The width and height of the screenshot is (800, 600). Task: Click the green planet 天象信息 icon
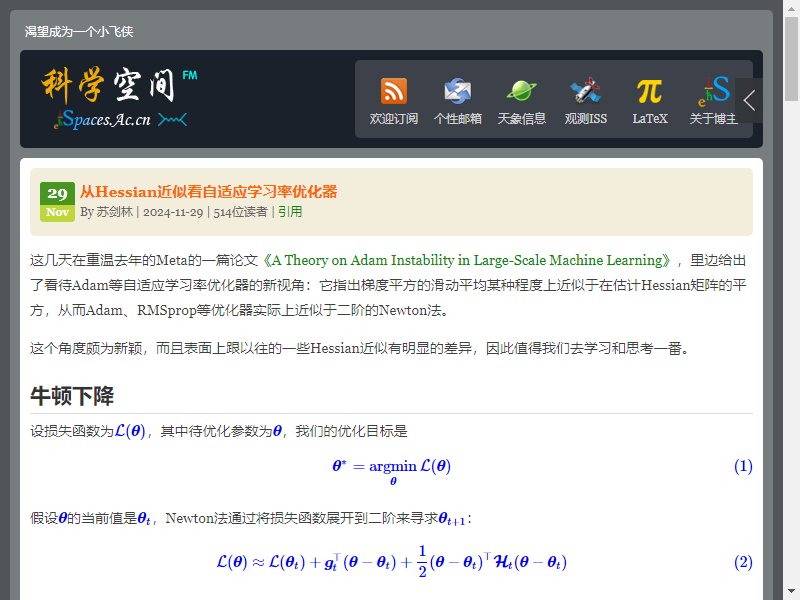click(521, 91)
